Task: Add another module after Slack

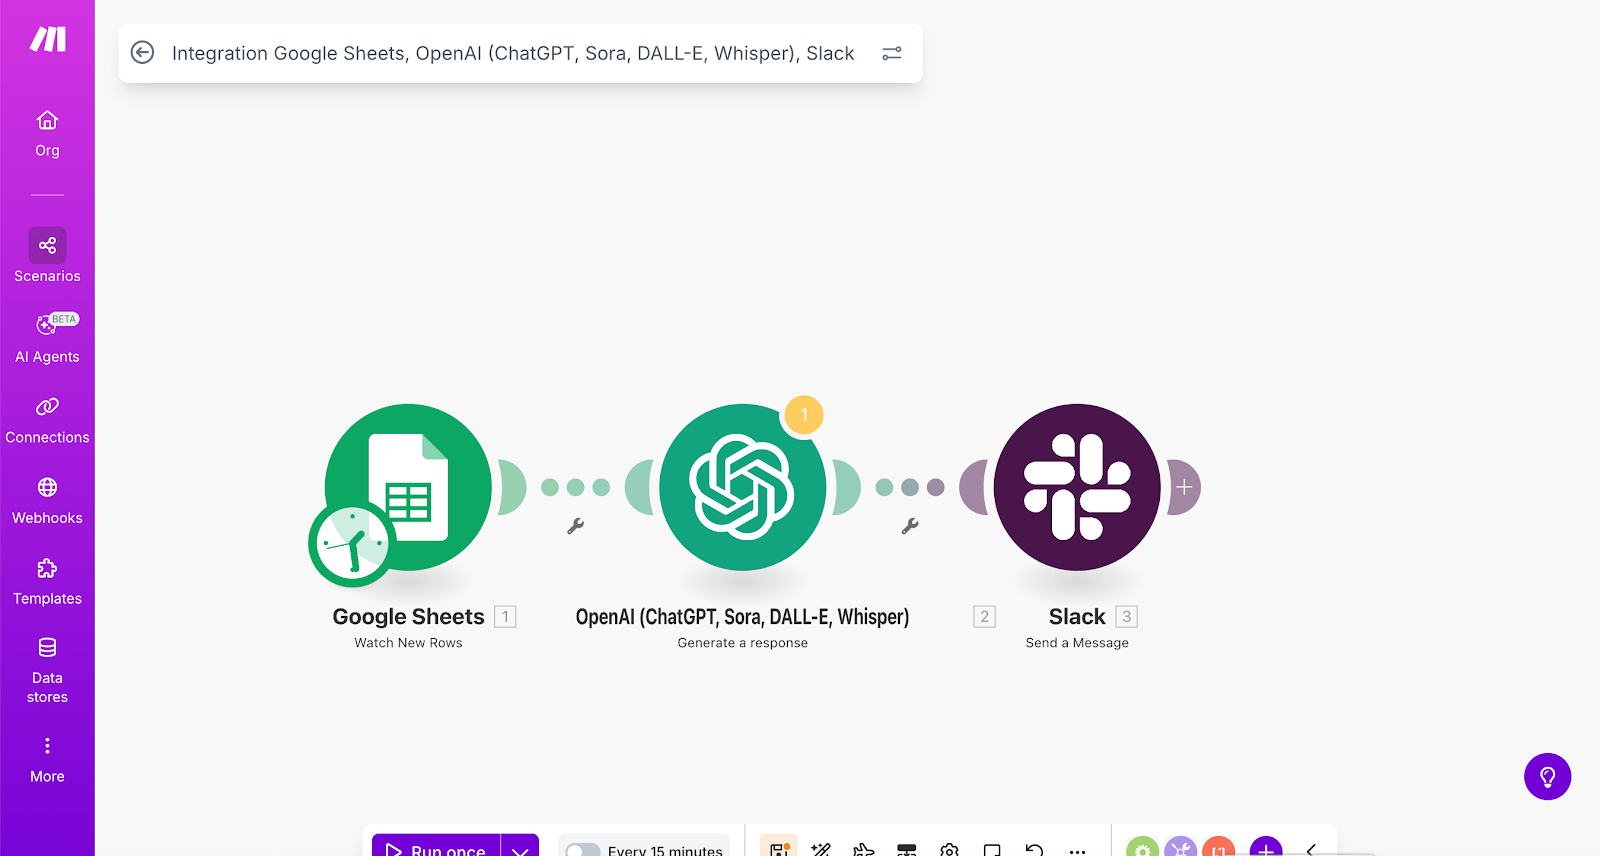Action: point(1184,487)
